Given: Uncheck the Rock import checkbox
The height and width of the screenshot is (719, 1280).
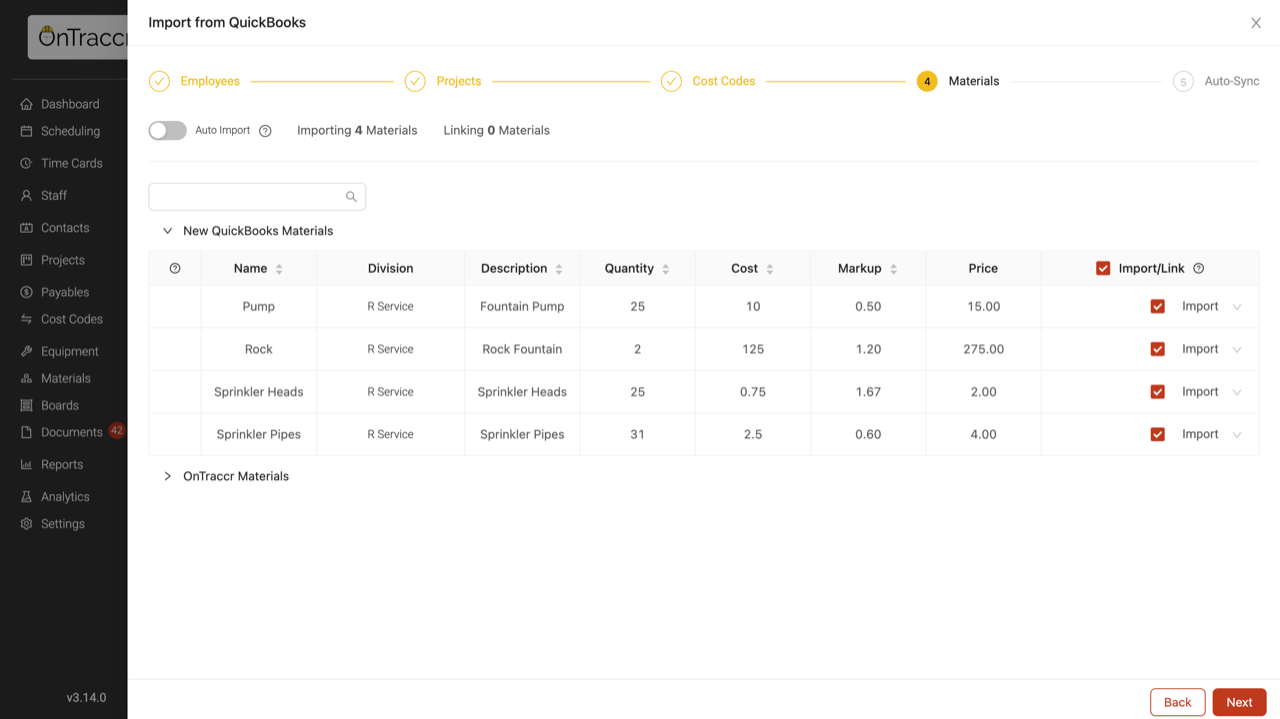Looking at the screenshot, I should [x=1157, y=349].
